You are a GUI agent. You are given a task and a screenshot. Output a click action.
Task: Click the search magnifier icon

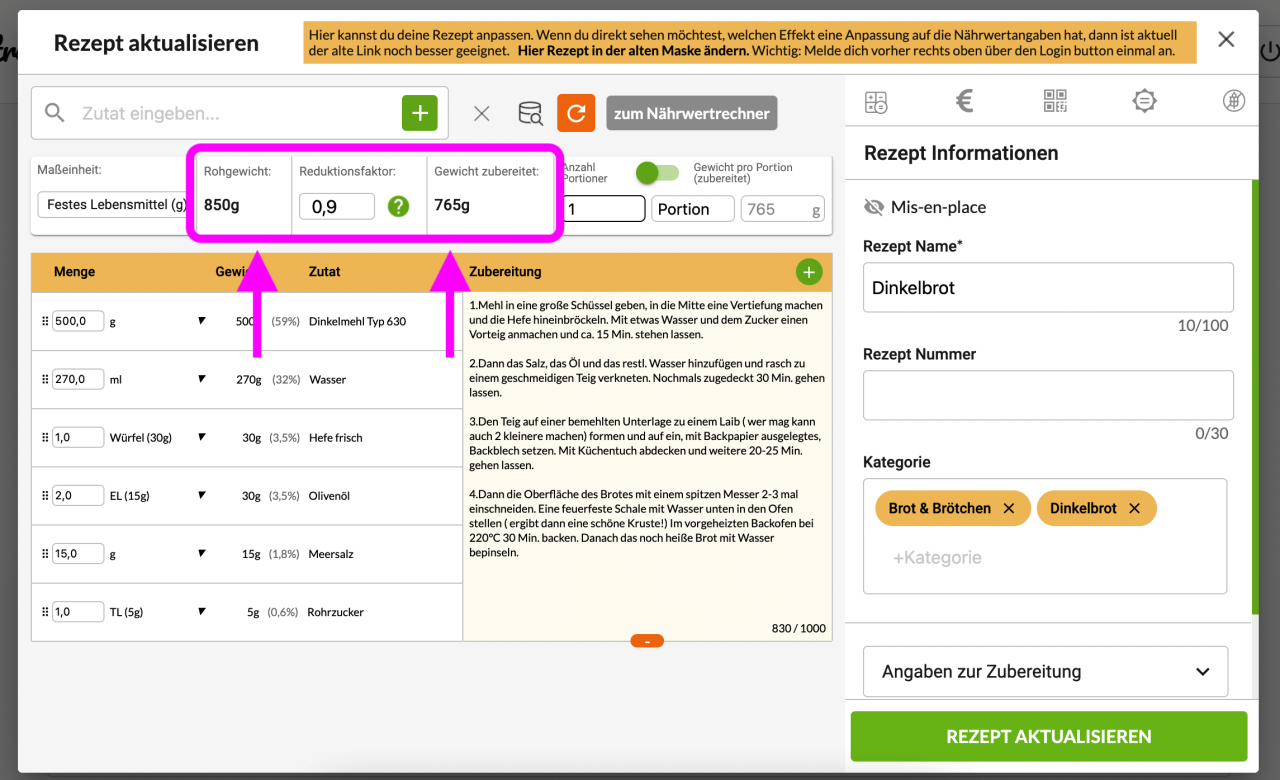tap(55, 113)
